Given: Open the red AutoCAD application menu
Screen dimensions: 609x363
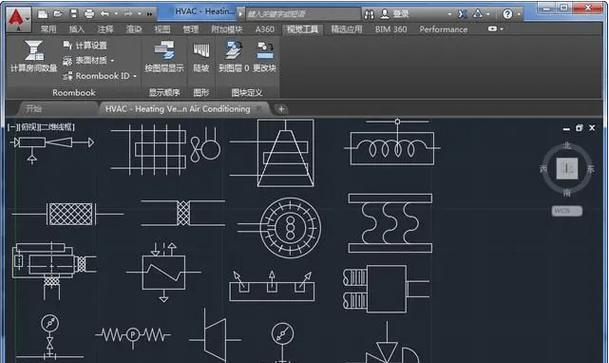Looking at the screenshot, I should 17,18.
